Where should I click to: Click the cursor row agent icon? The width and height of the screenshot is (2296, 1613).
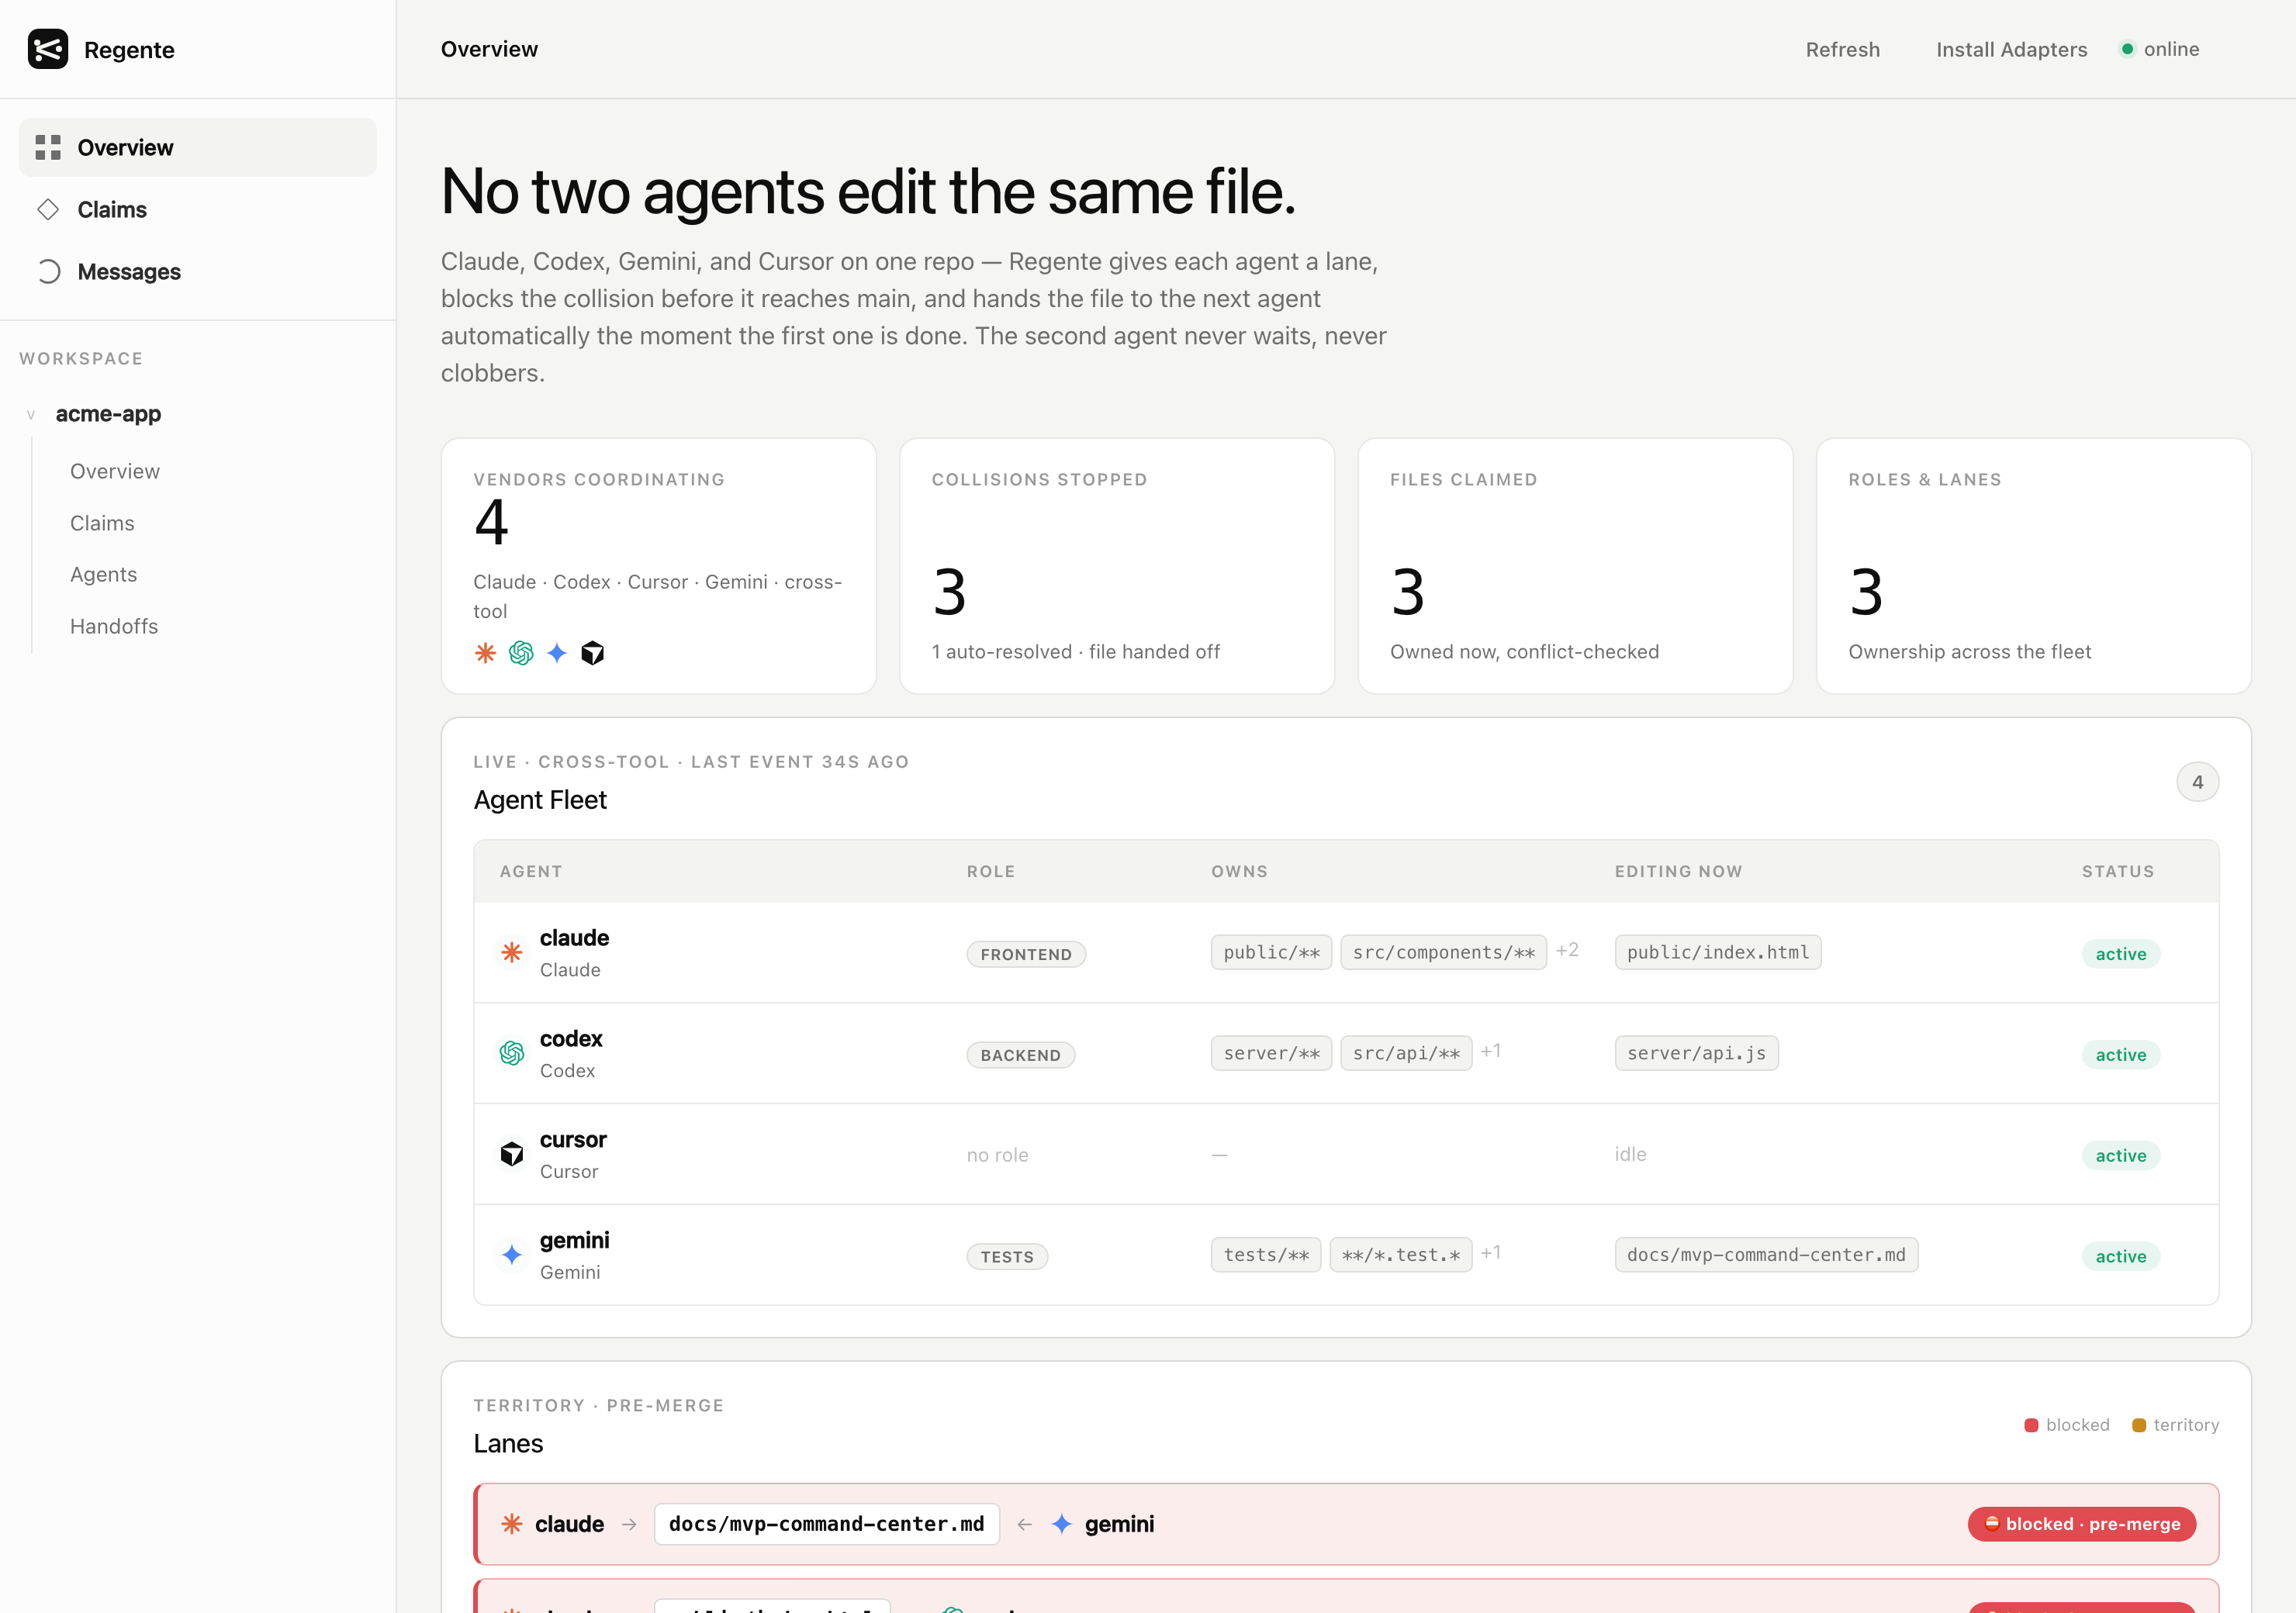[512, 1154]
